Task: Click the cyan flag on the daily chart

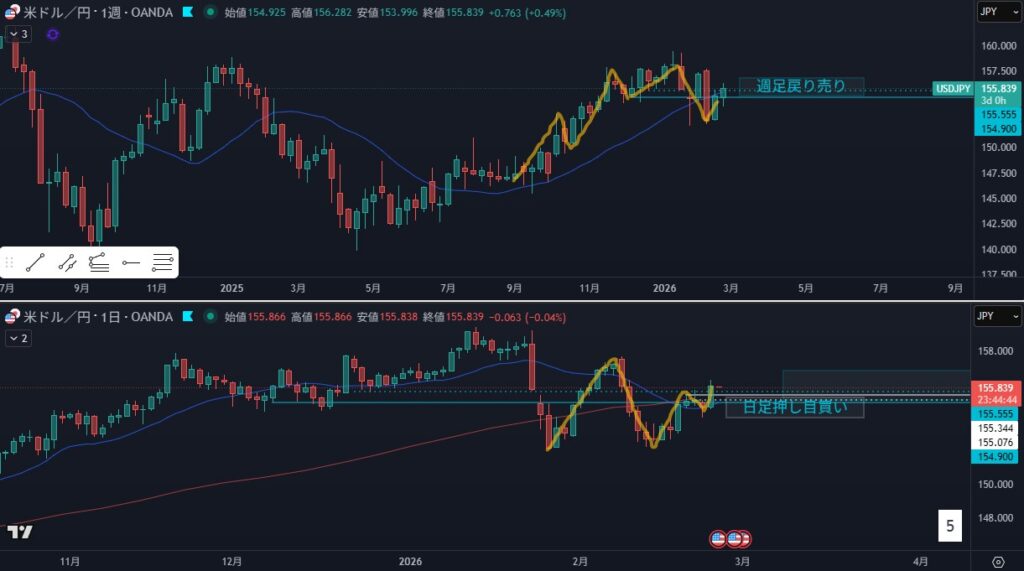Action: 186,317
